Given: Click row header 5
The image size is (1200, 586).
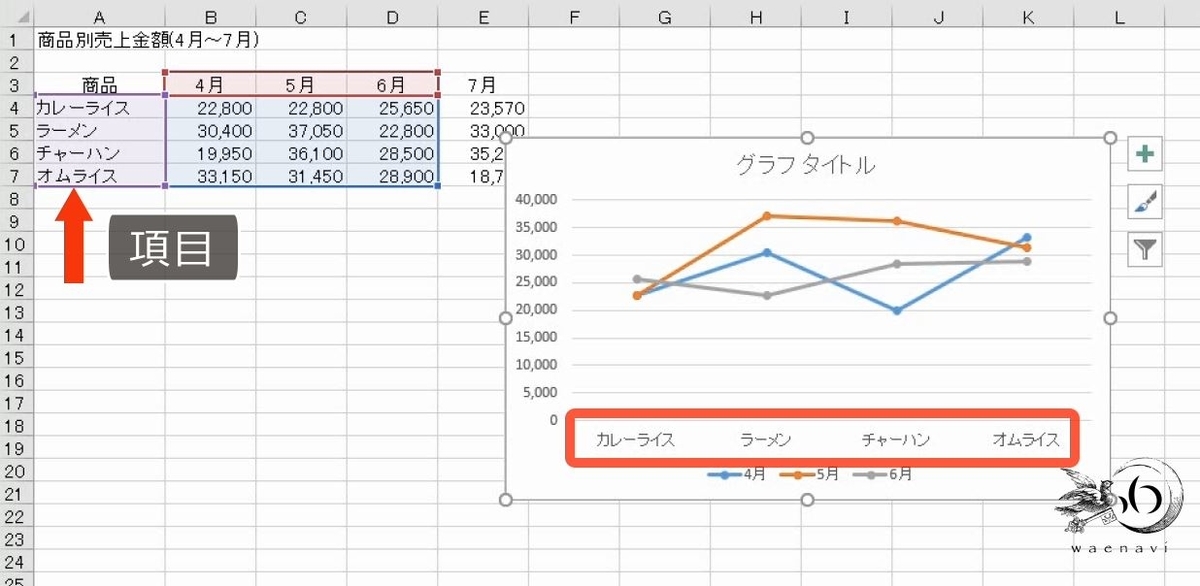Looking at the screenshot, I should (14, 131).
